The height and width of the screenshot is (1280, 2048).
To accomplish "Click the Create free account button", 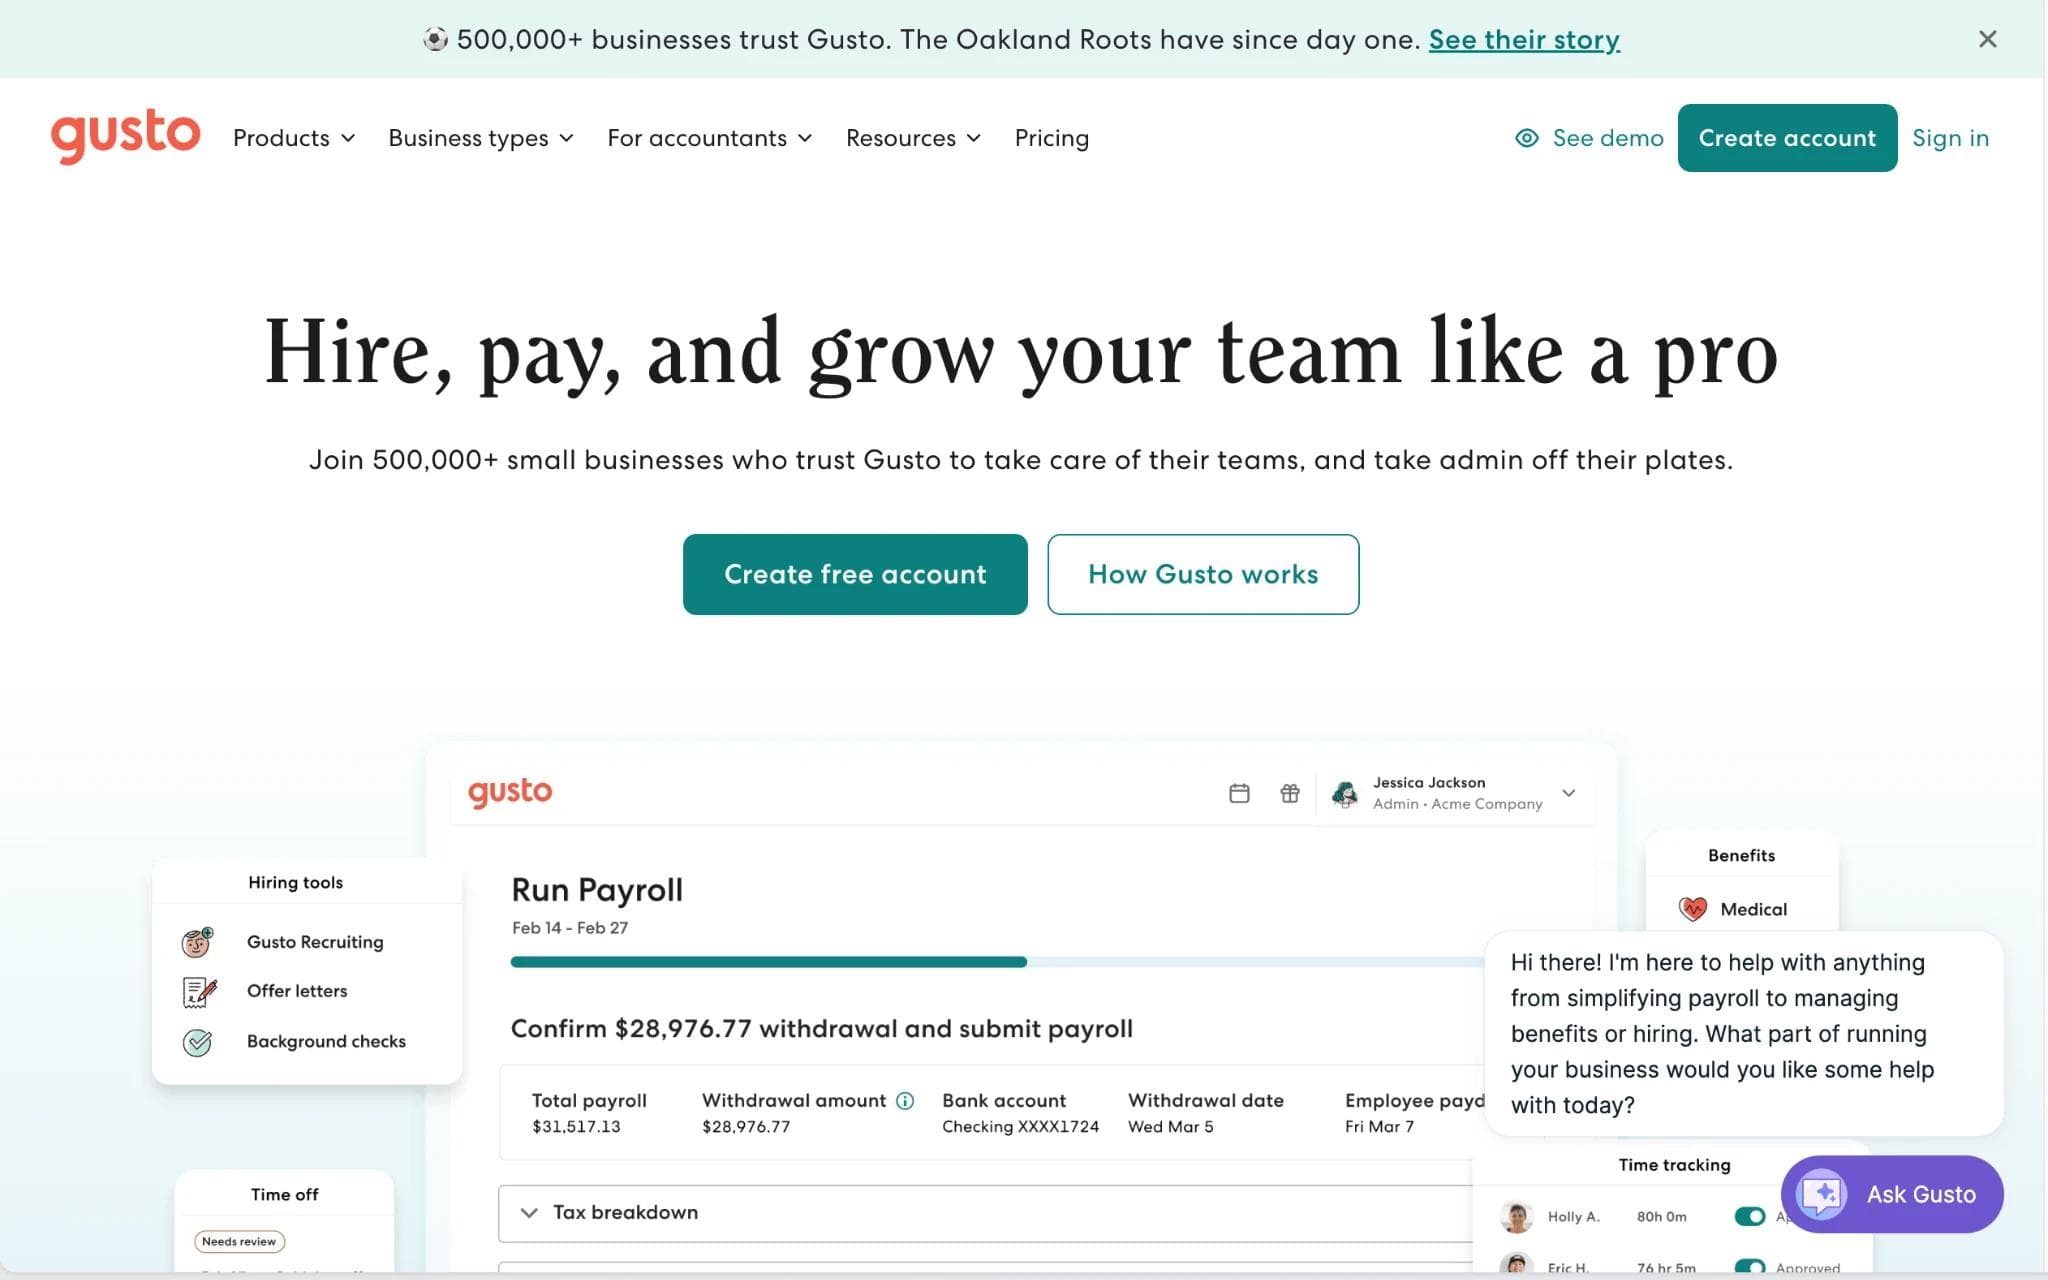I will coord(855,574).
